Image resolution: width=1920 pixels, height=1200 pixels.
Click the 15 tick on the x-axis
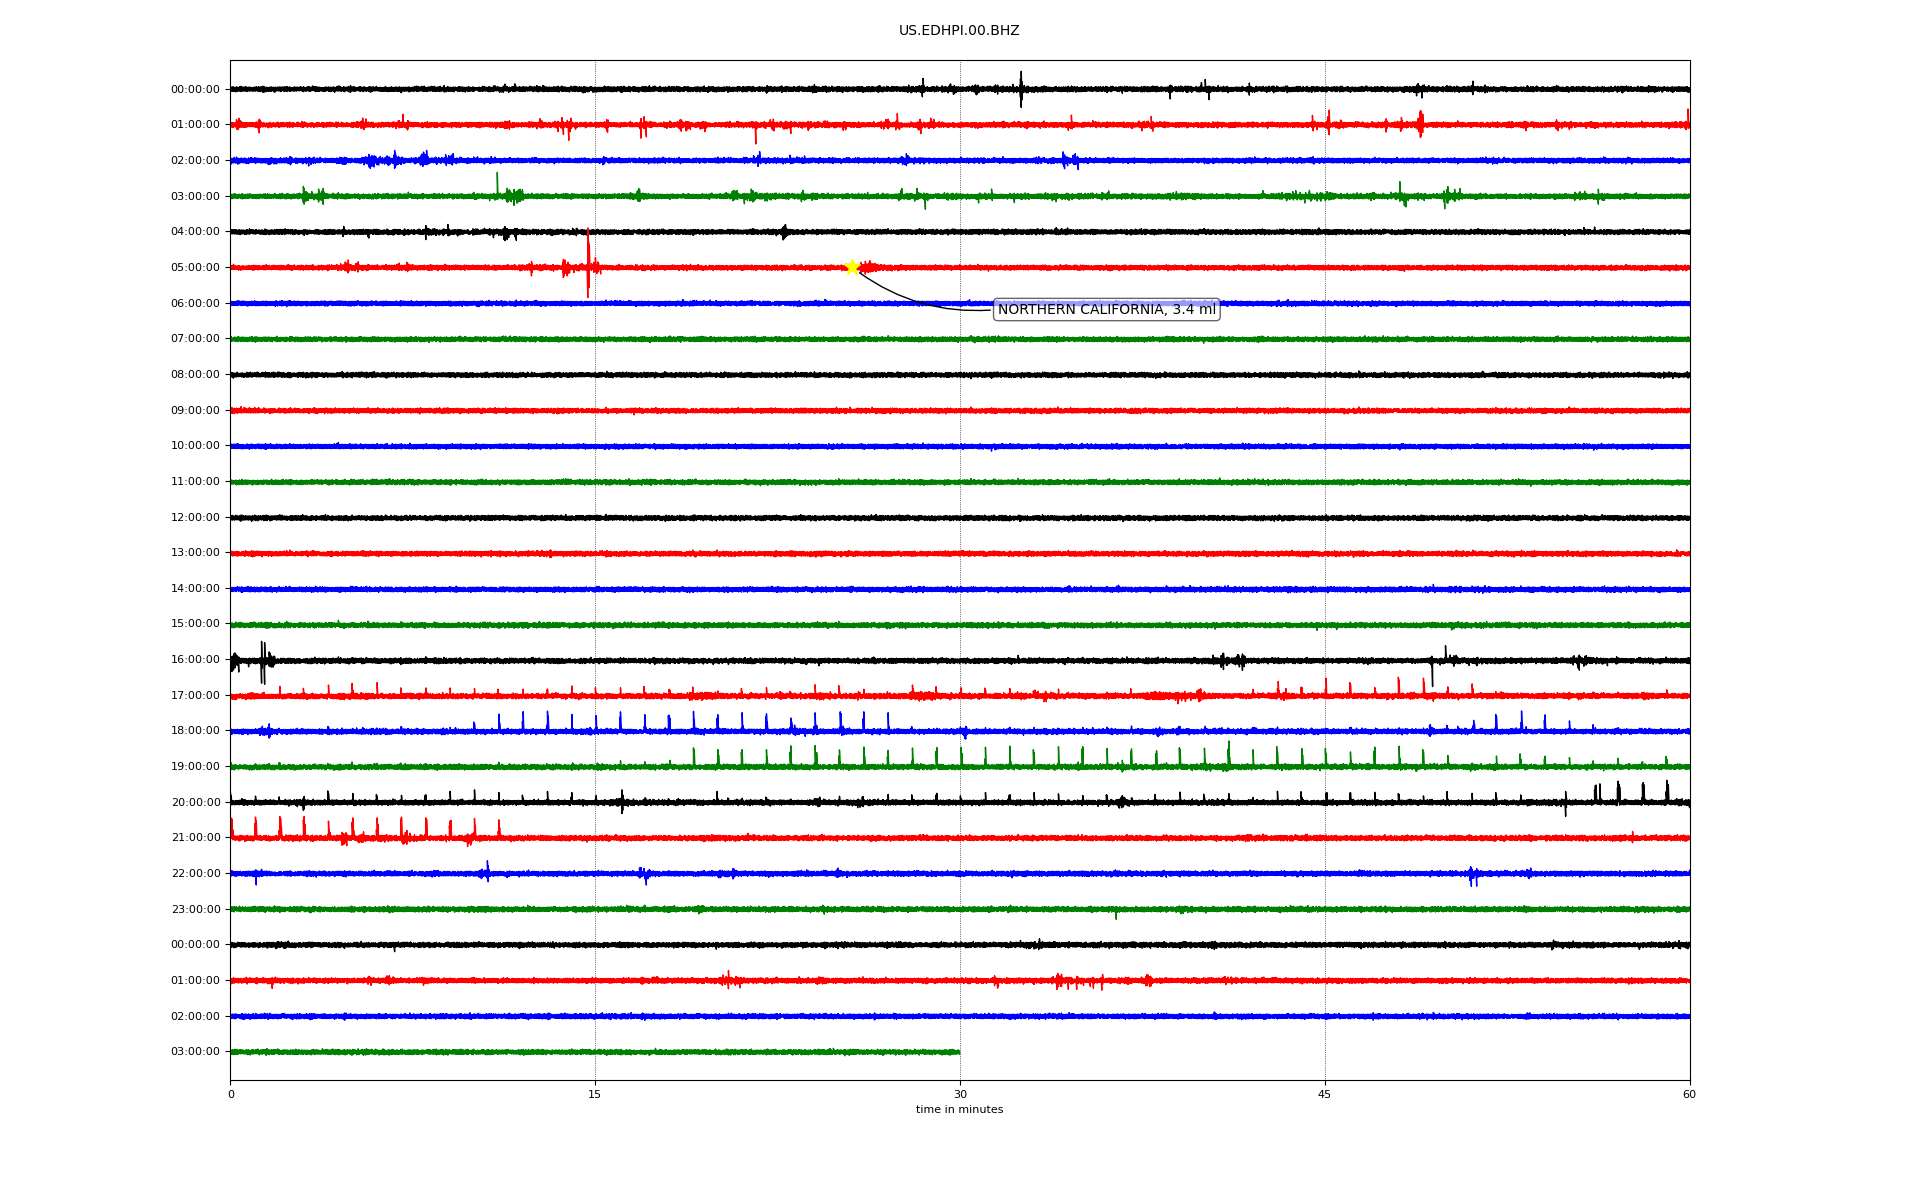click(595, 1095)
